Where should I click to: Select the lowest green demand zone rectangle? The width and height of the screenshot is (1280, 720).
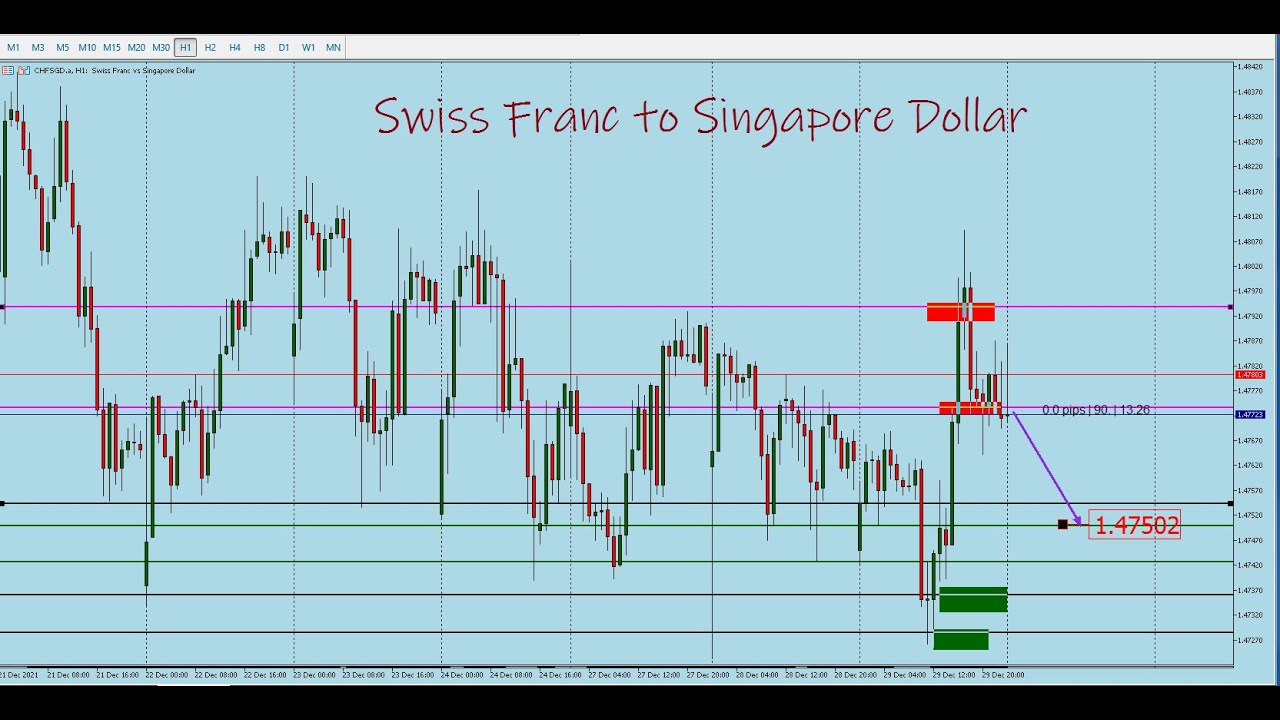click(961, 639)
